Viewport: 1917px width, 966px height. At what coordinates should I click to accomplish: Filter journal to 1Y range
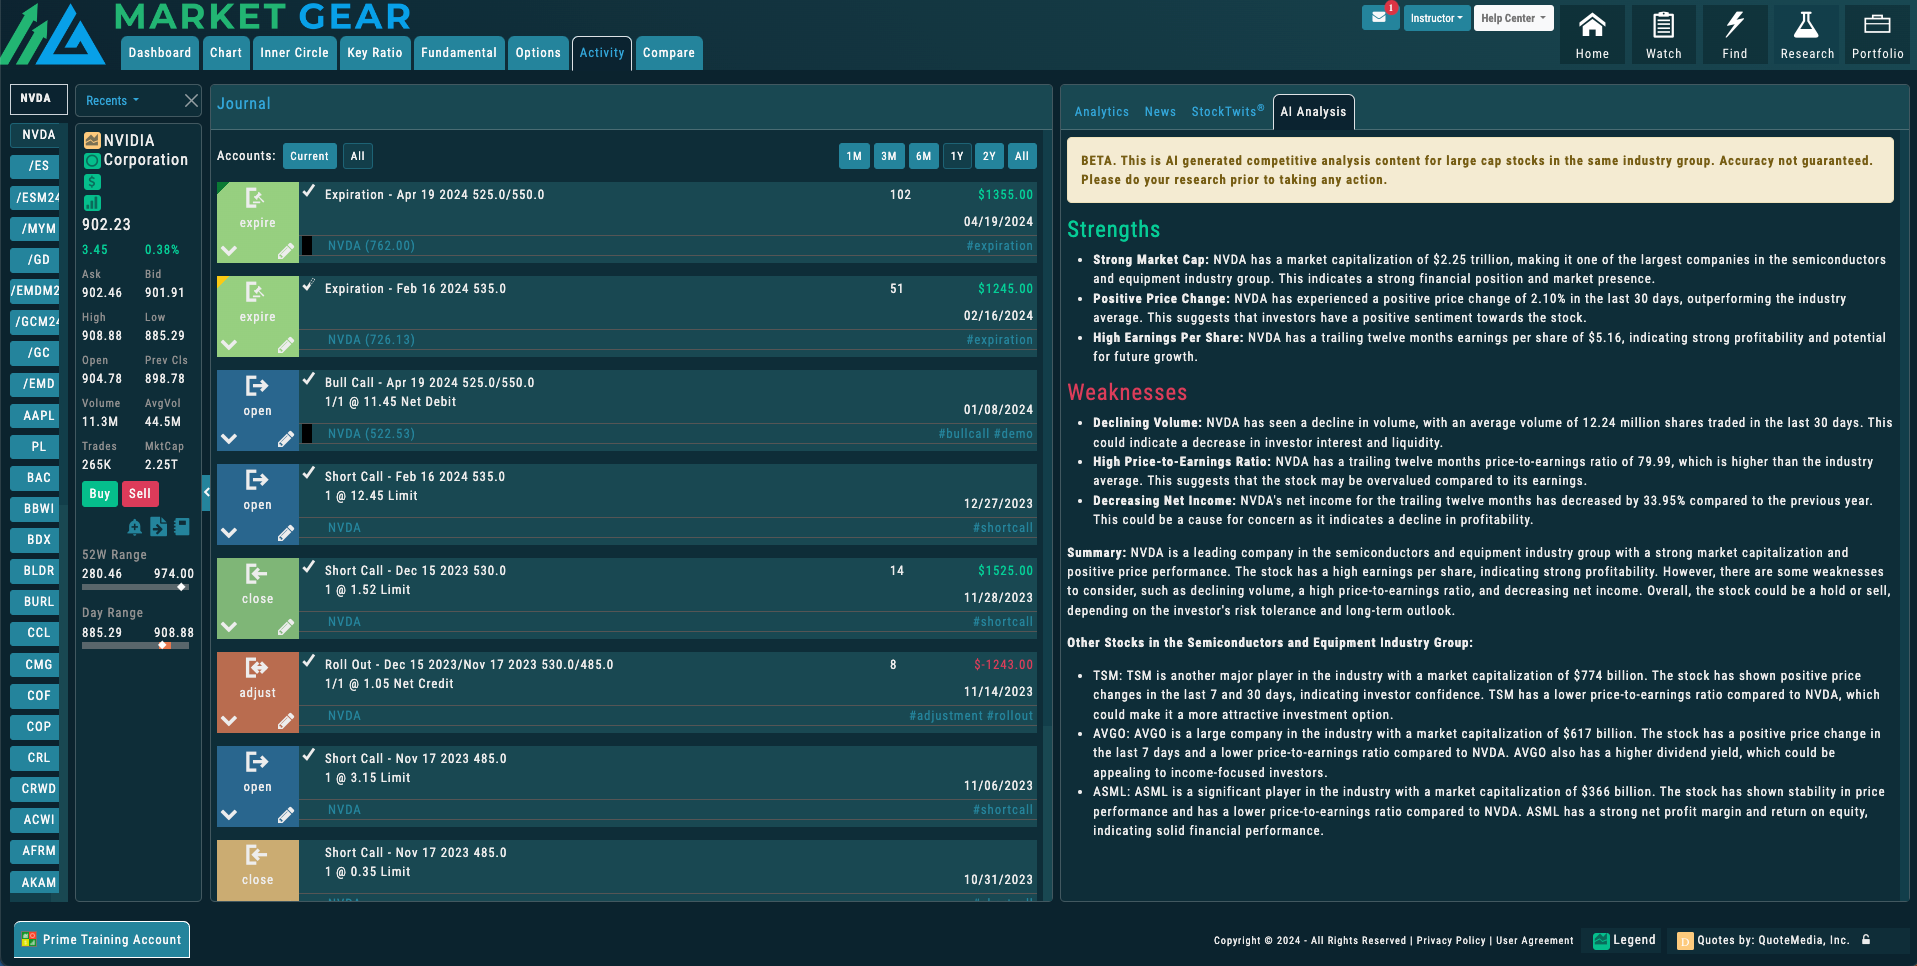click(957, 156)
